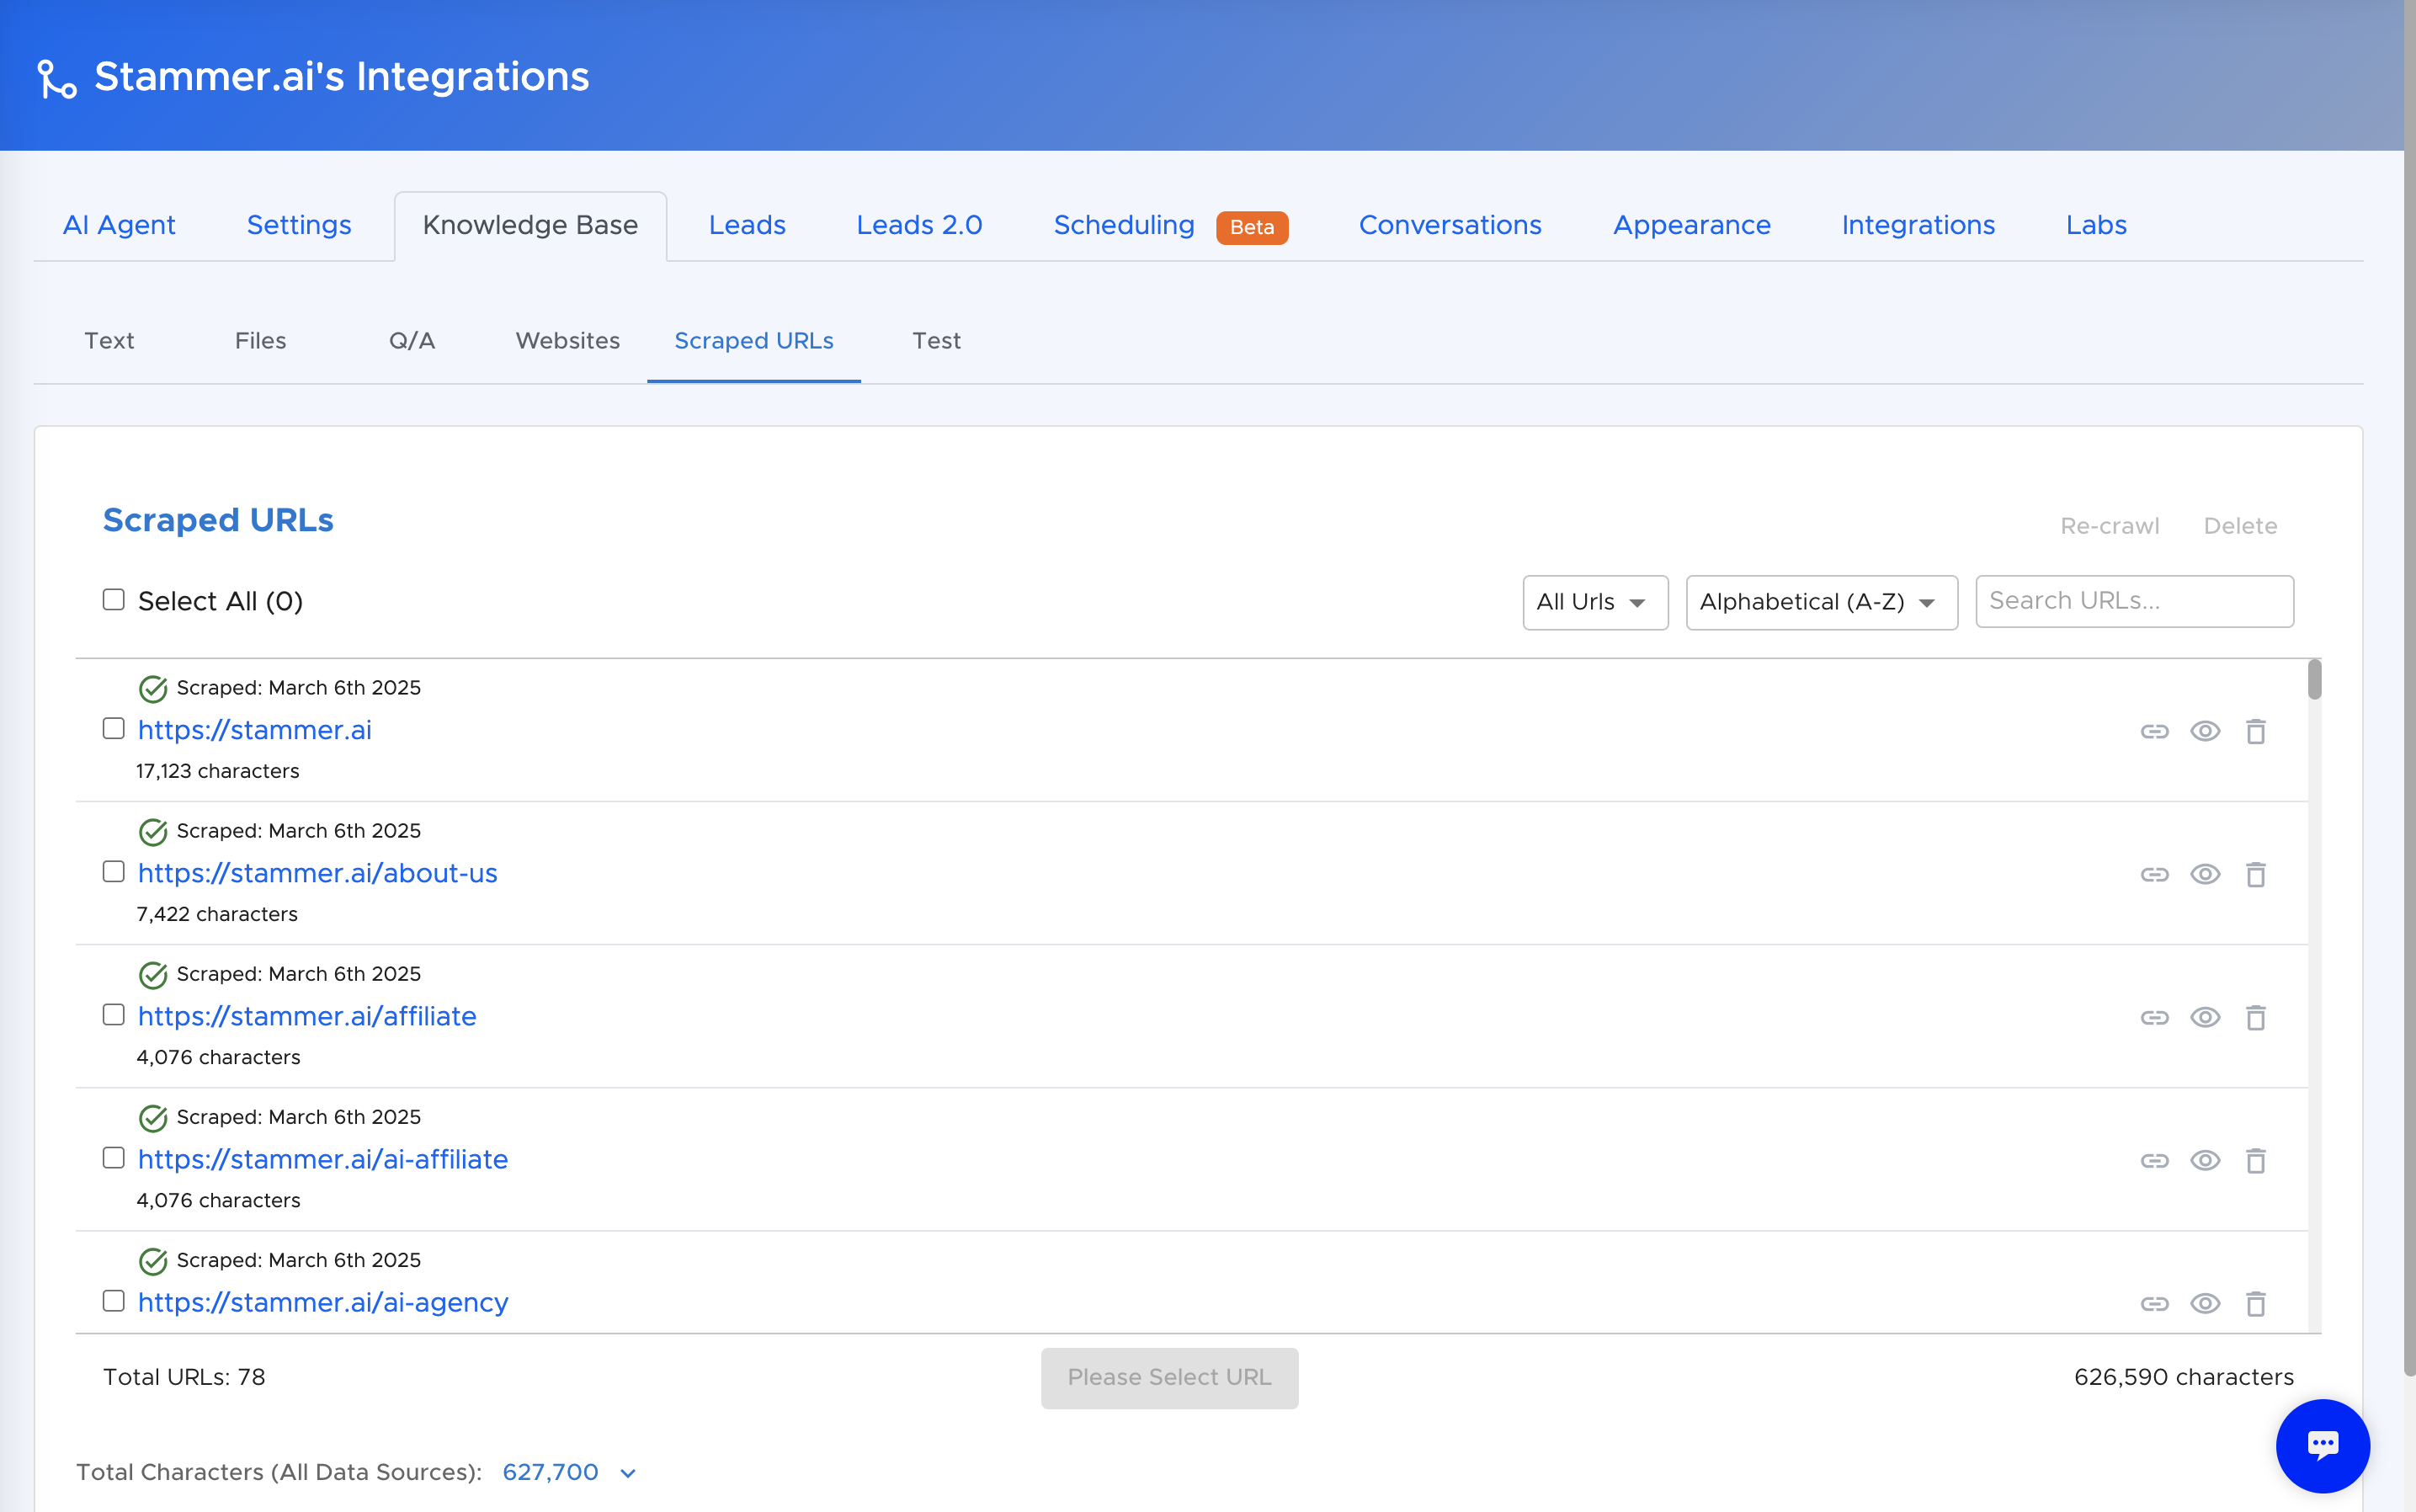Preview ai-affiliate content via eye icon

pyautogui.click(x=2205, y=1160)
